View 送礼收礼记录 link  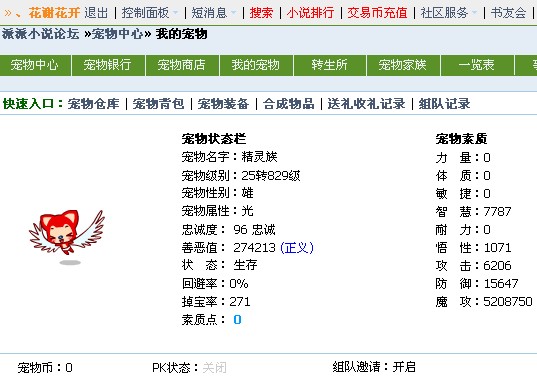point(366,104)
